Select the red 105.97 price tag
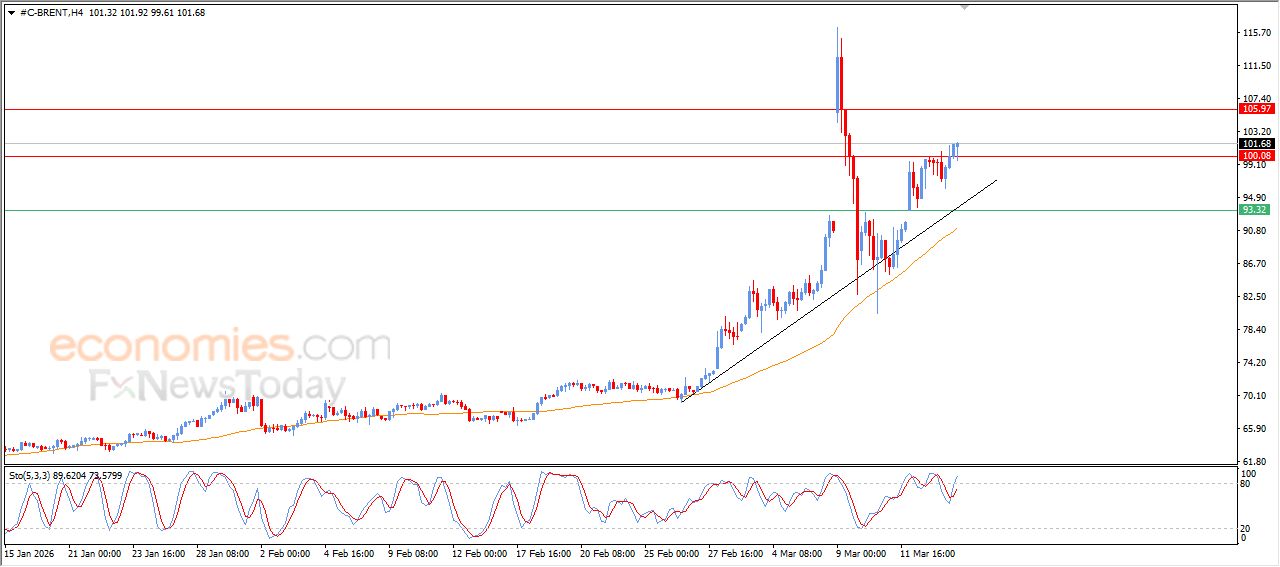This screenshot has width=1280, height=567. click(x=1255, y=108)
